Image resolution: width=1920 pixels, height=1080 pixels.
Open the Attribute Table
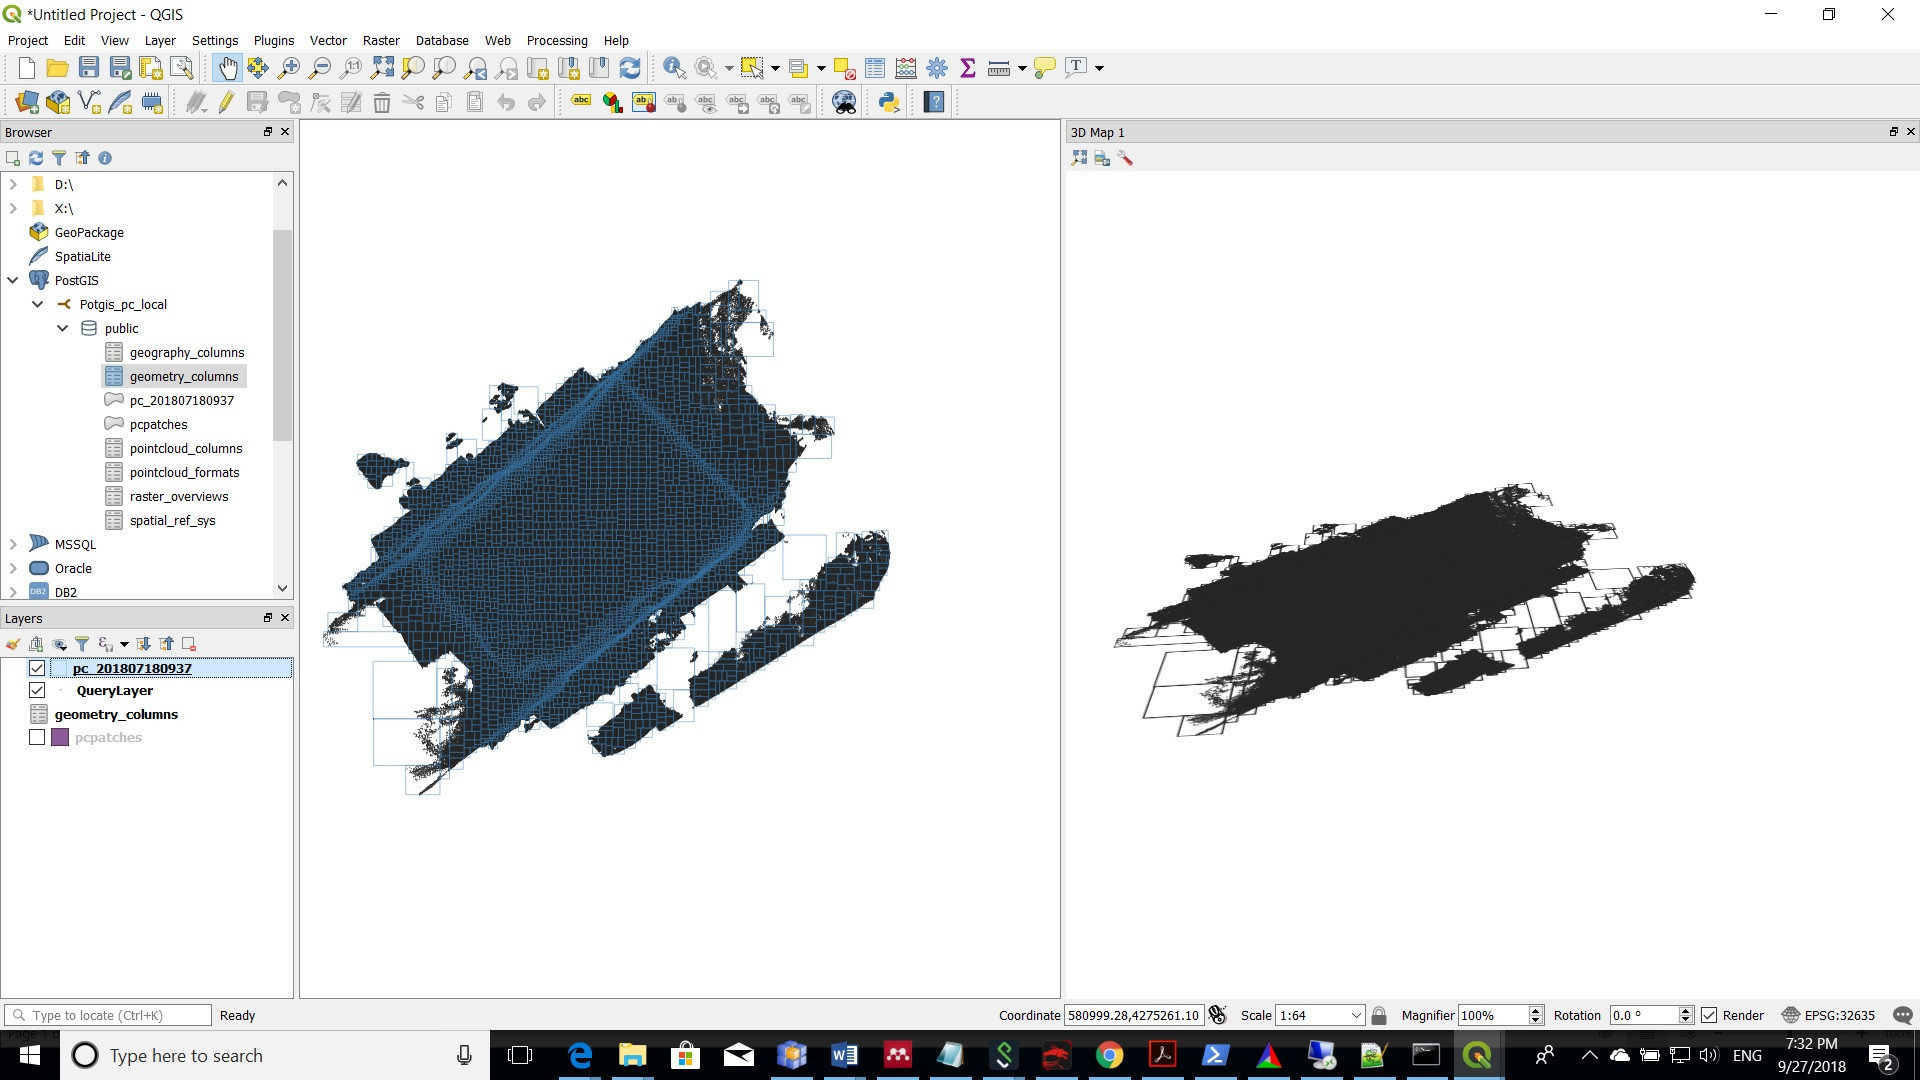(873, 68)
